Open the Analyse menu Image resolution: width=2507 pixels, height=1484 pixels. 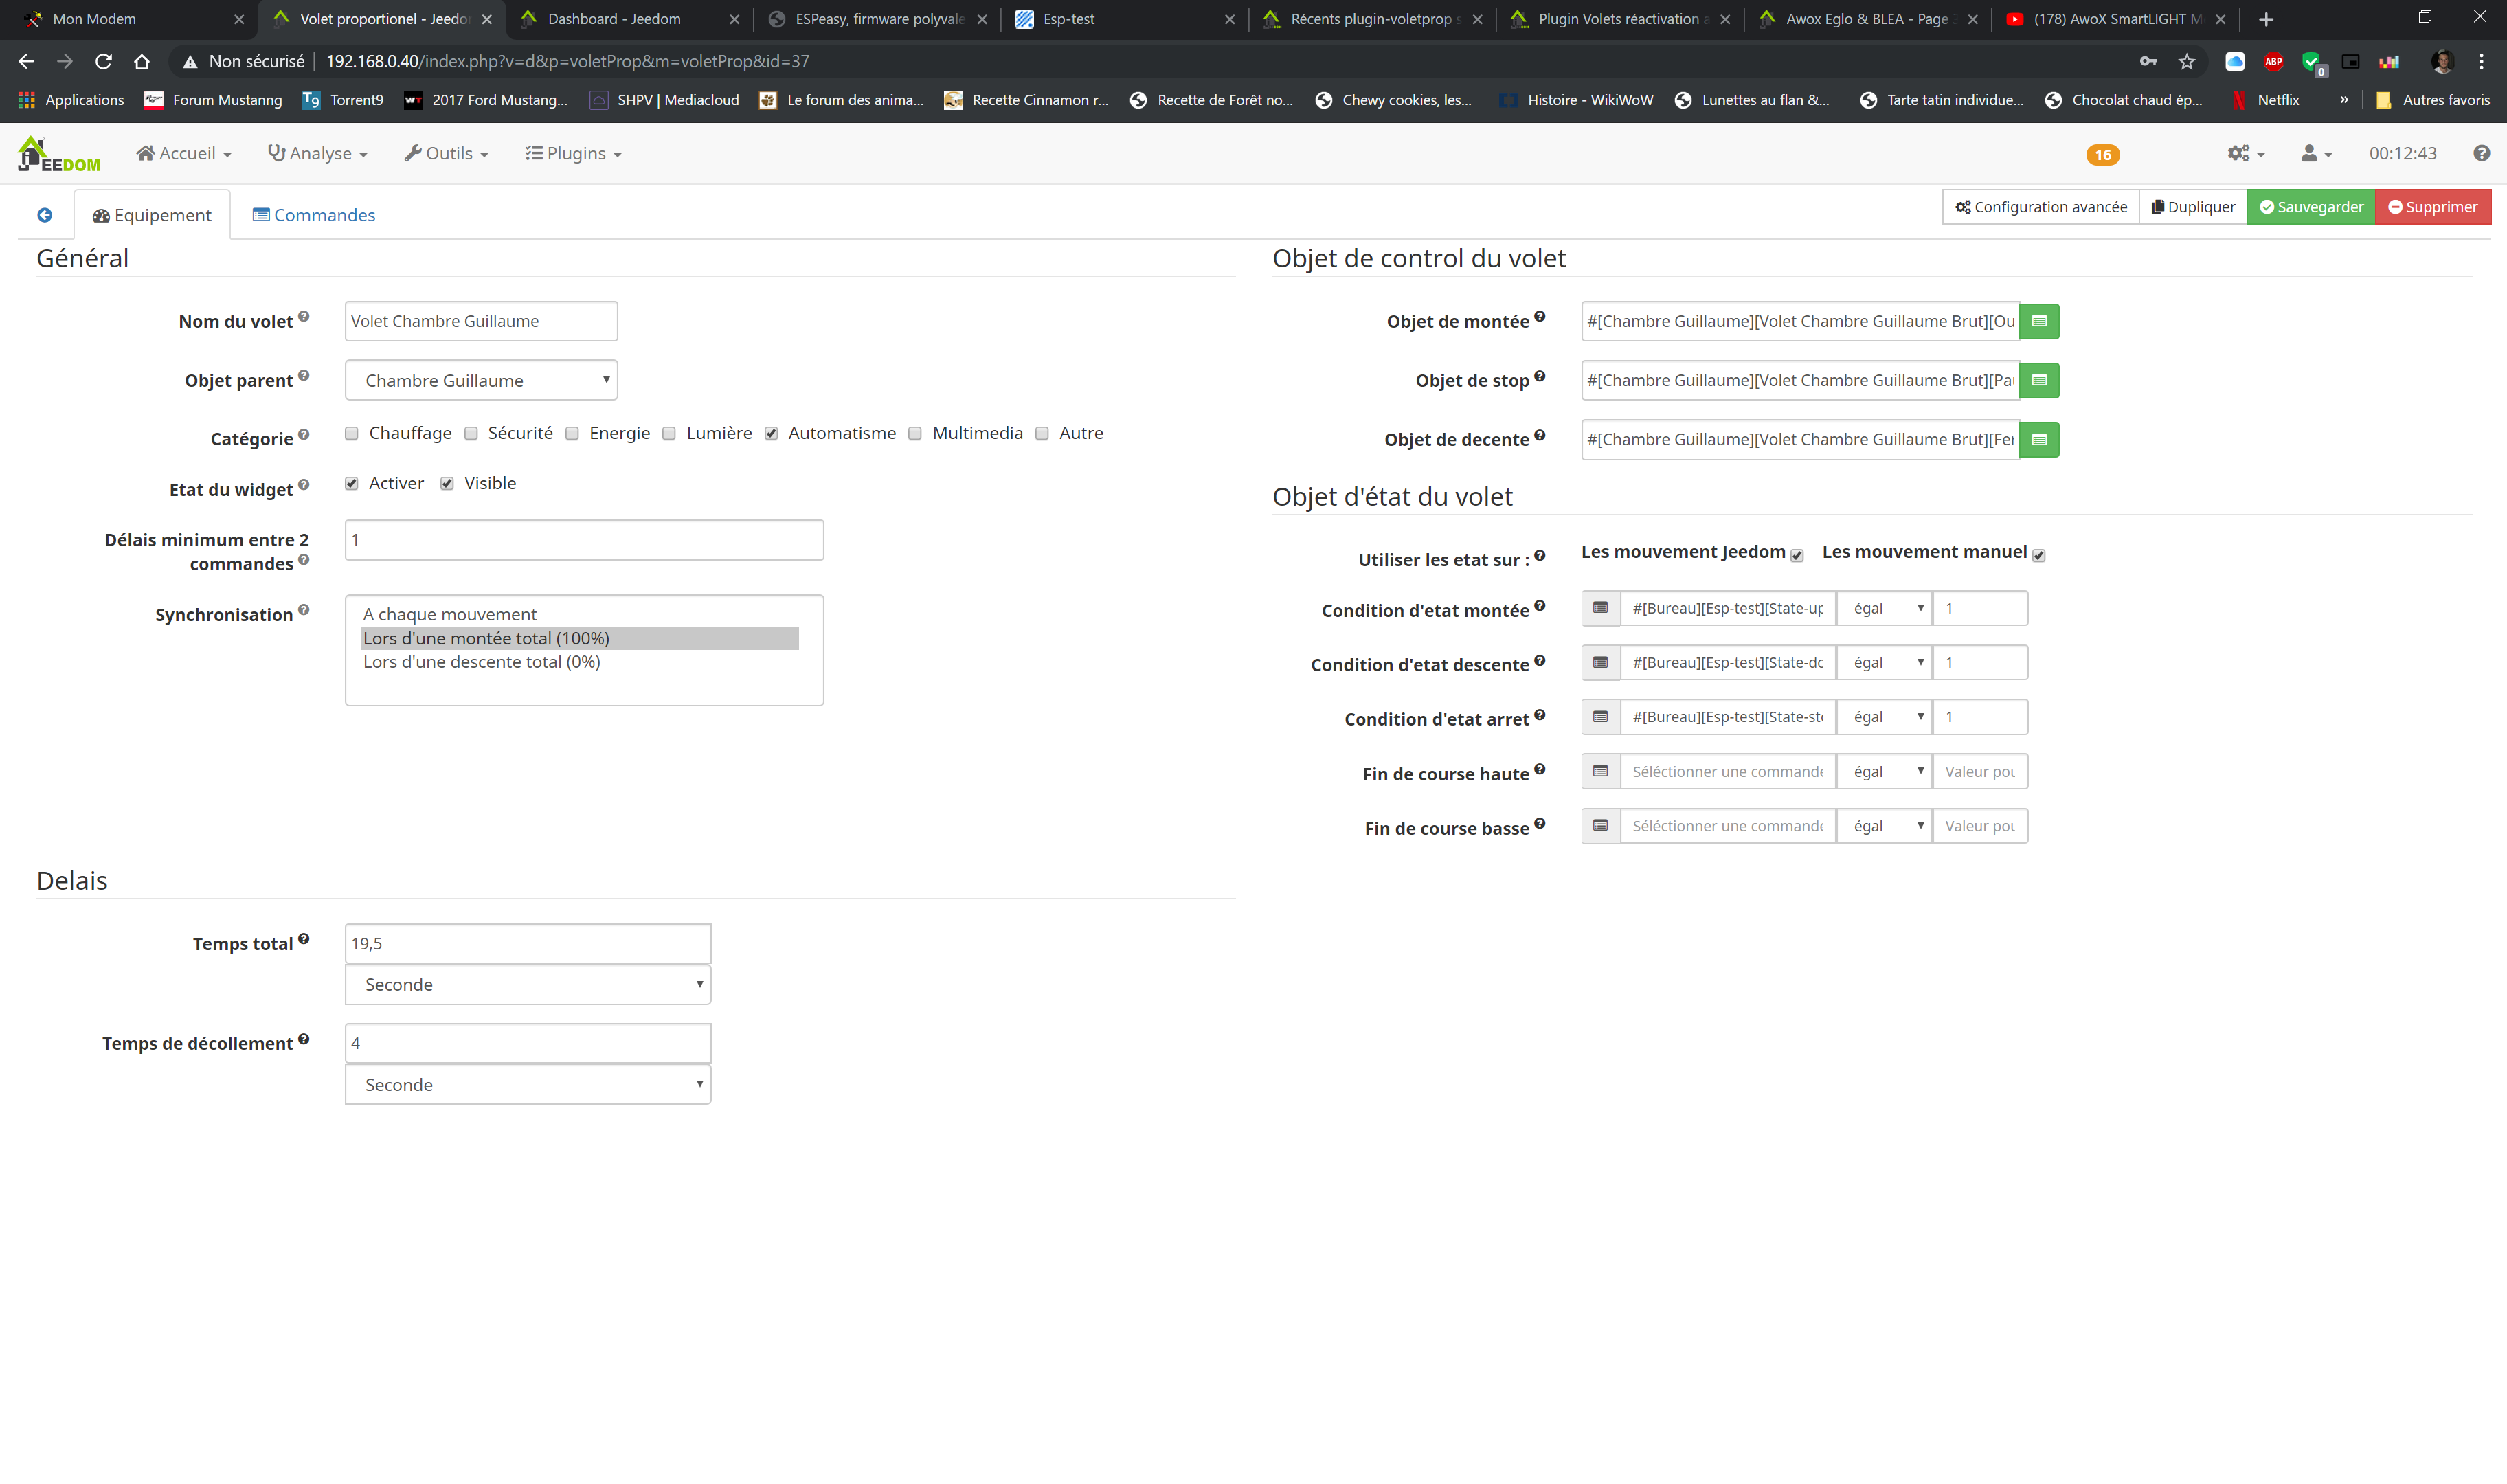pyautogui.click(x=318, y=153)
